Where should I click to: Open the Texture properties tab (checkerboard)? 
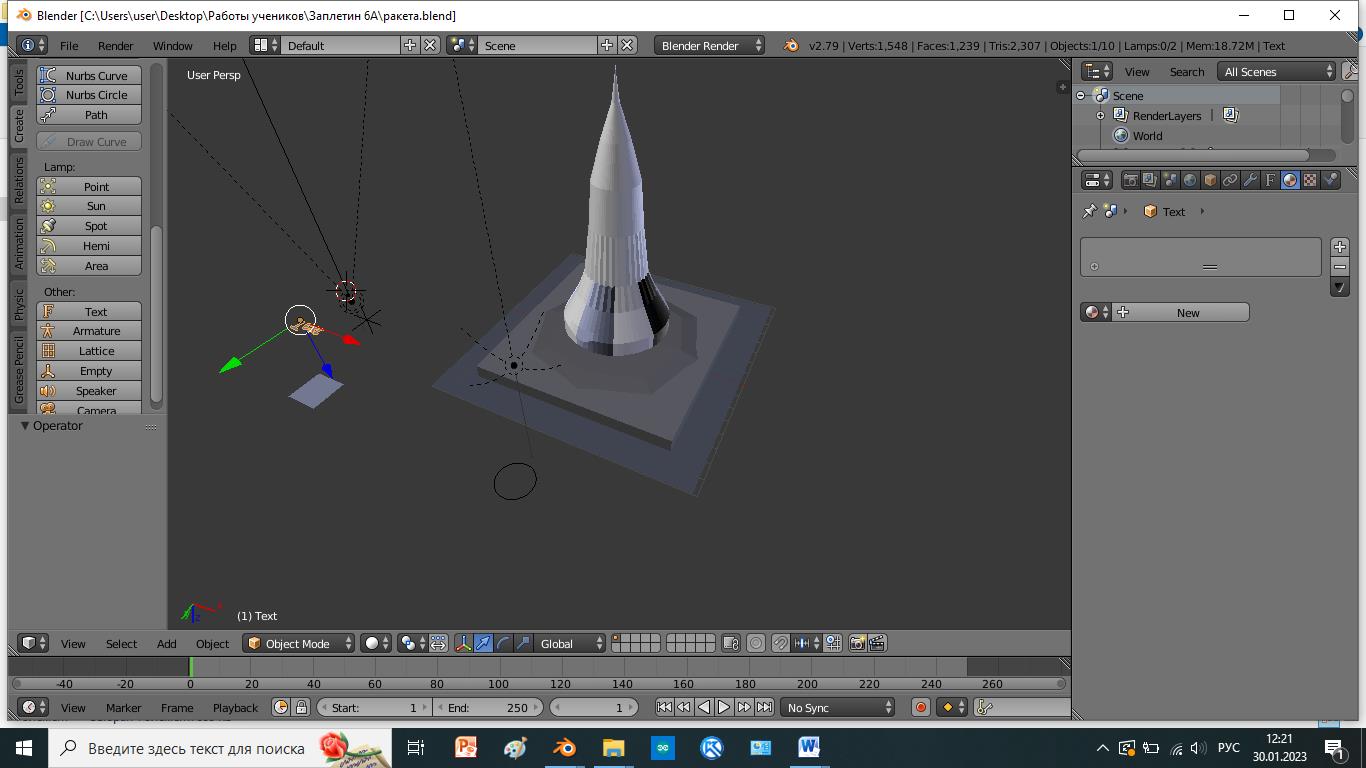1310,181
